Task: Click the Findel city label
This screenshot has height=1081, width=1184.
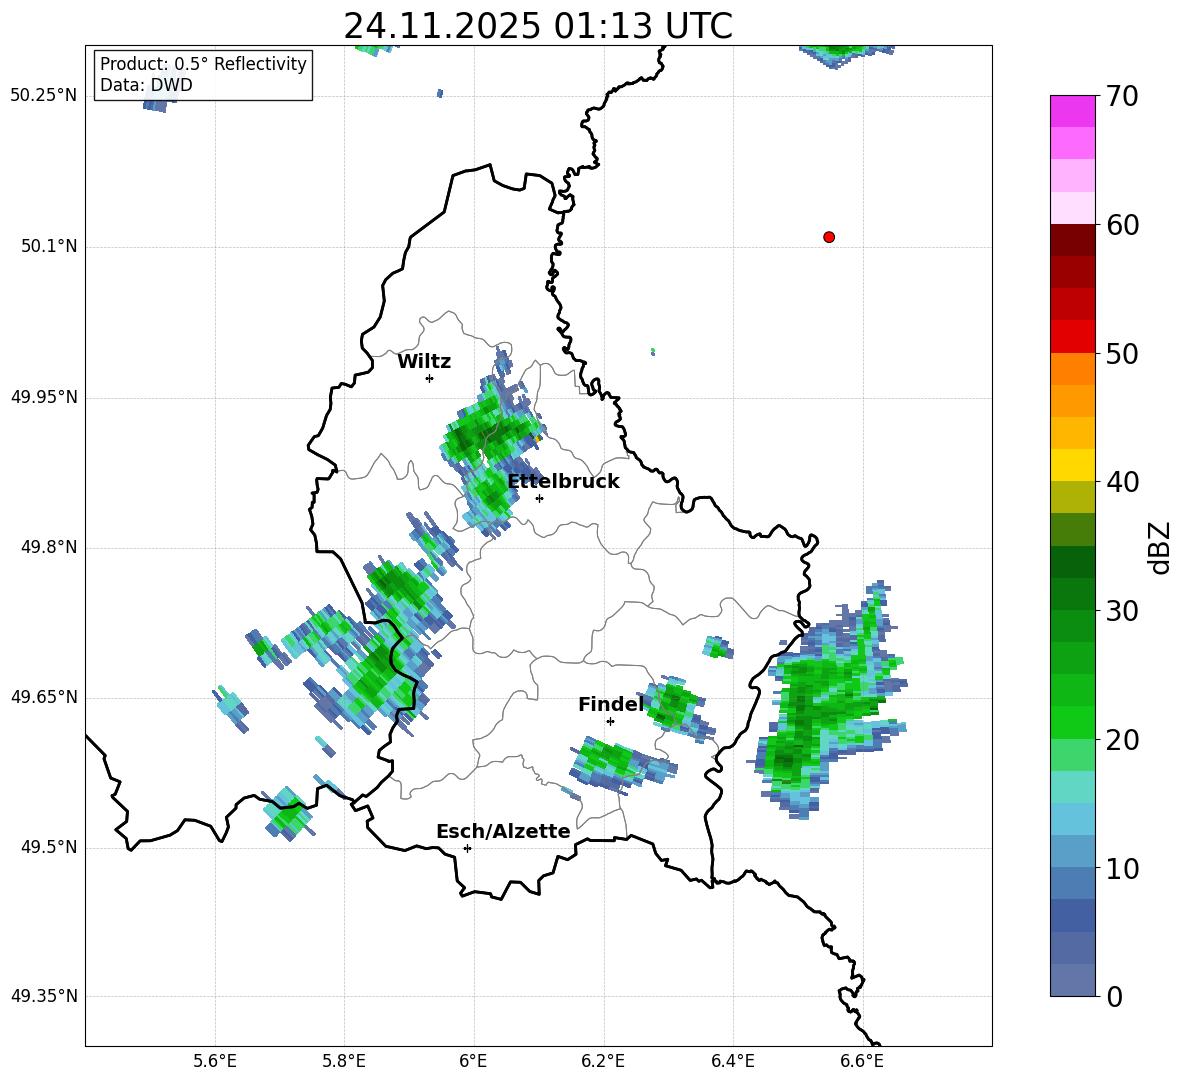Action: [611, 704]
